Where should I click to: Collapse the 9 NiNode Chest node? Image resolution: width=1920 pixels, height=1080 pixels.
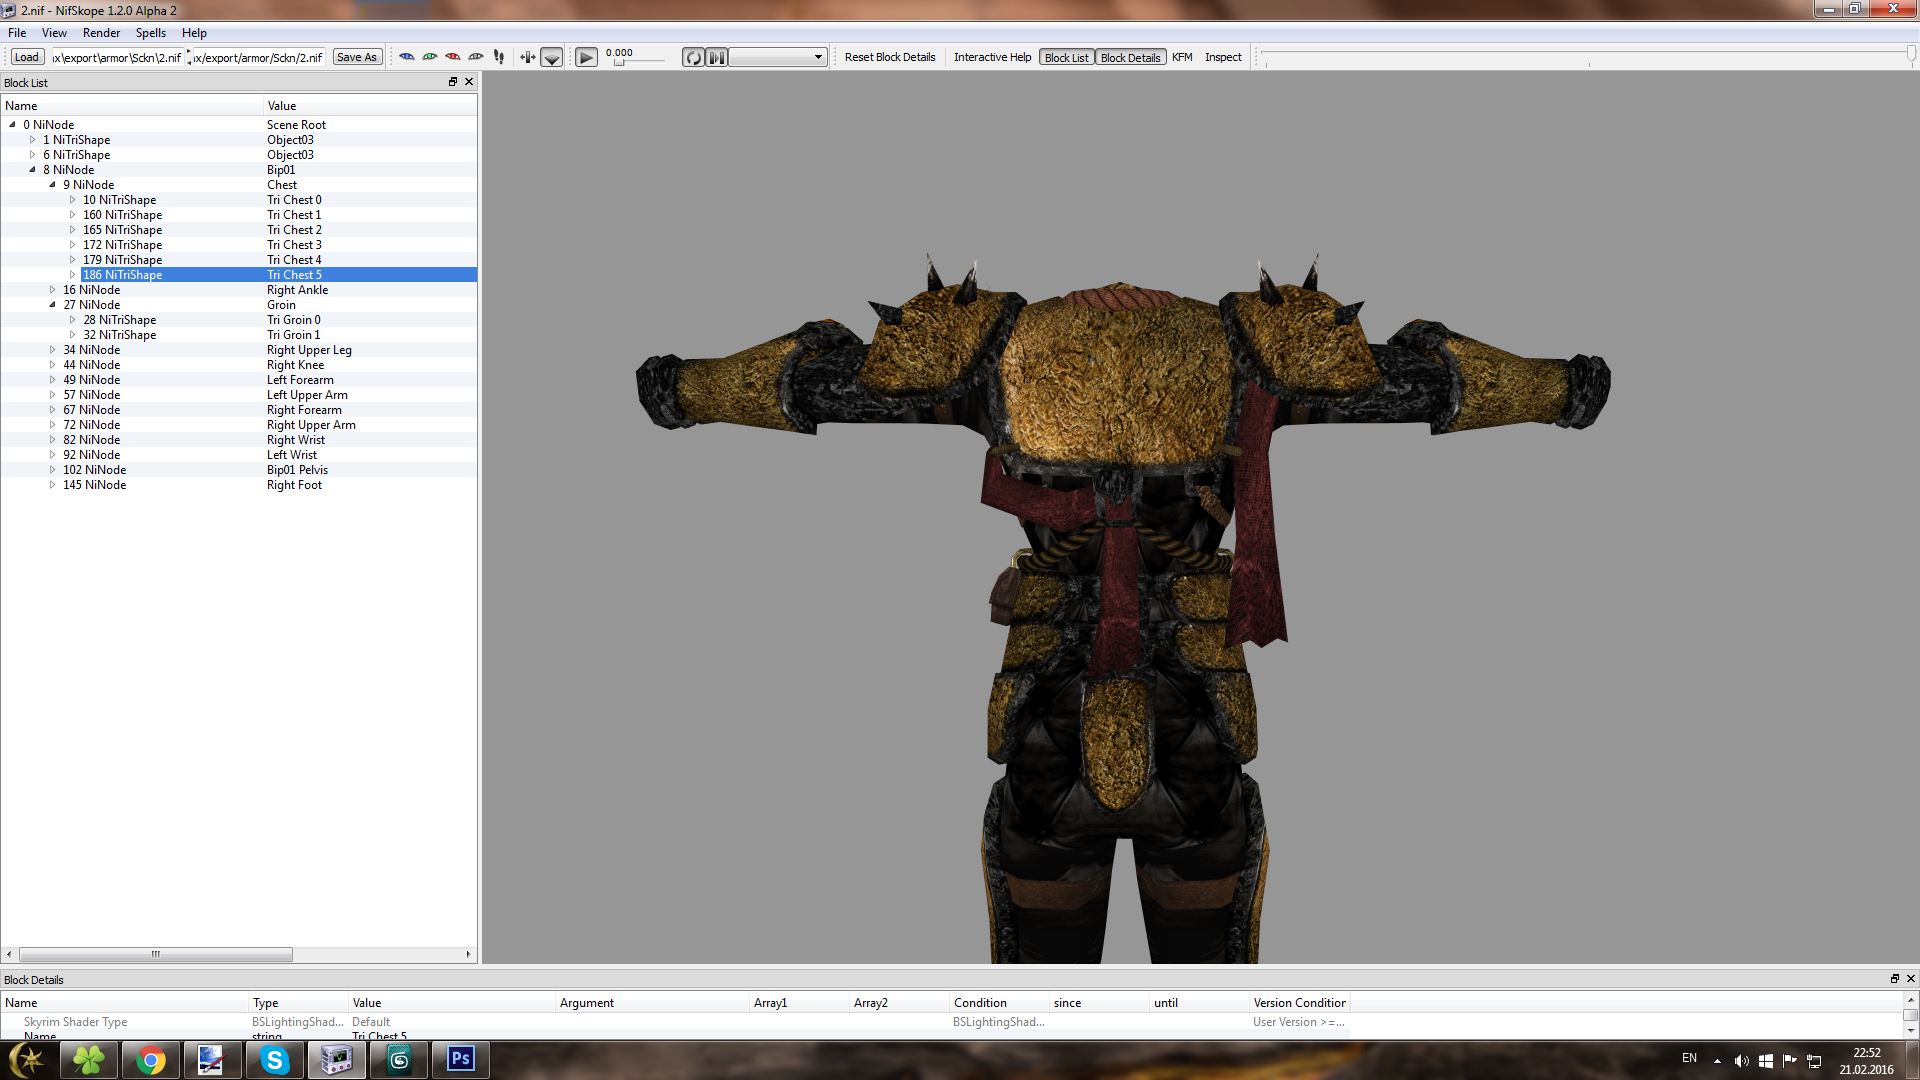[x=52, y=185]
